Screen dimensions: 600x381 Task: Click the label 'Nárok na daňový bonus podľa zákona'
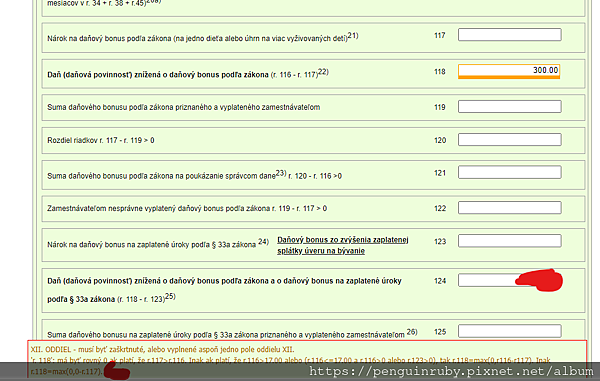coord(109,38)
